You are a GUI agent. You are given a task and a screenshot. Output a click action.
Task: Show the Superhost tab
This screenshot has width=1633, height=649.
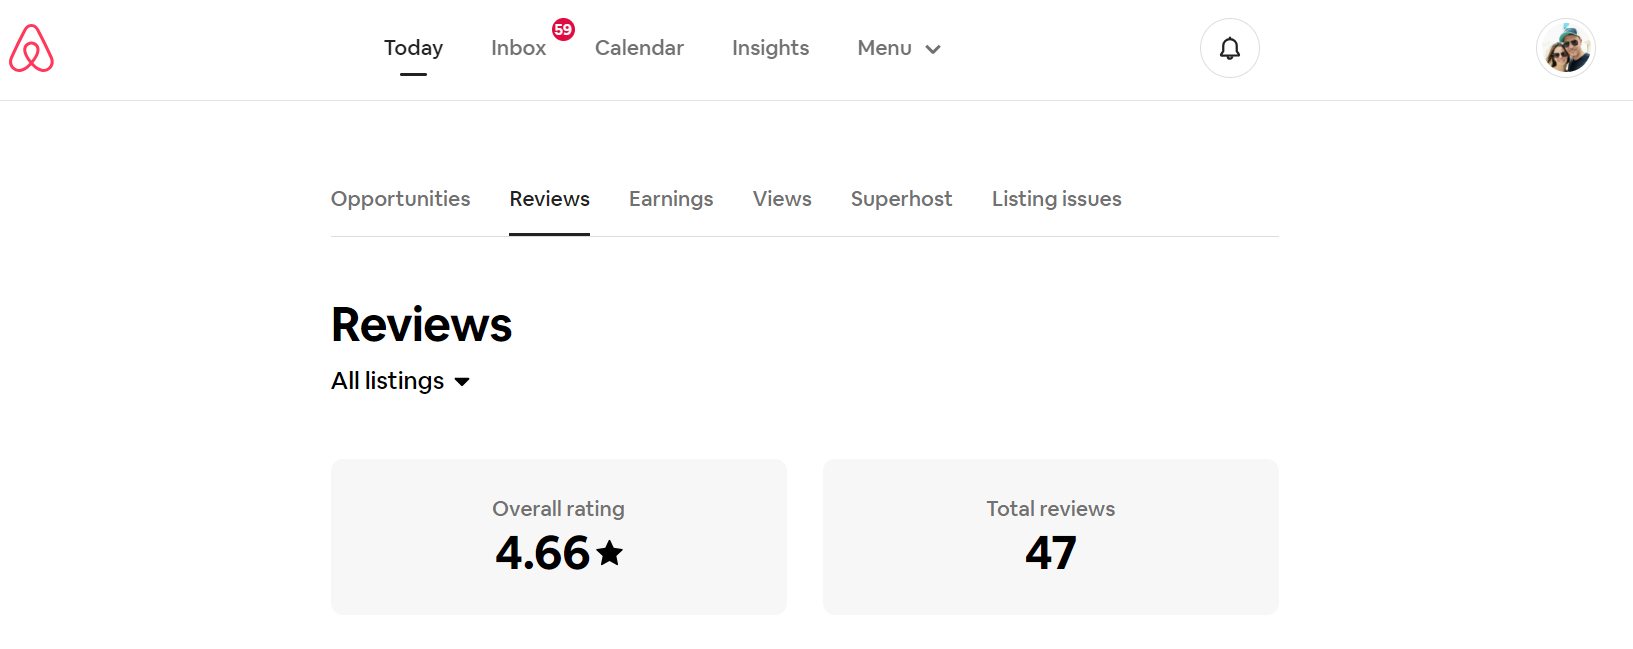tap(901, 199)
